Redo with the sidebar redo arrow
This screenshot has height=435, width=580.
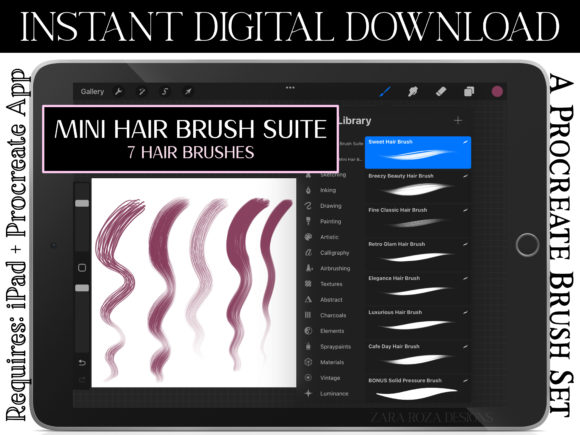82,379
